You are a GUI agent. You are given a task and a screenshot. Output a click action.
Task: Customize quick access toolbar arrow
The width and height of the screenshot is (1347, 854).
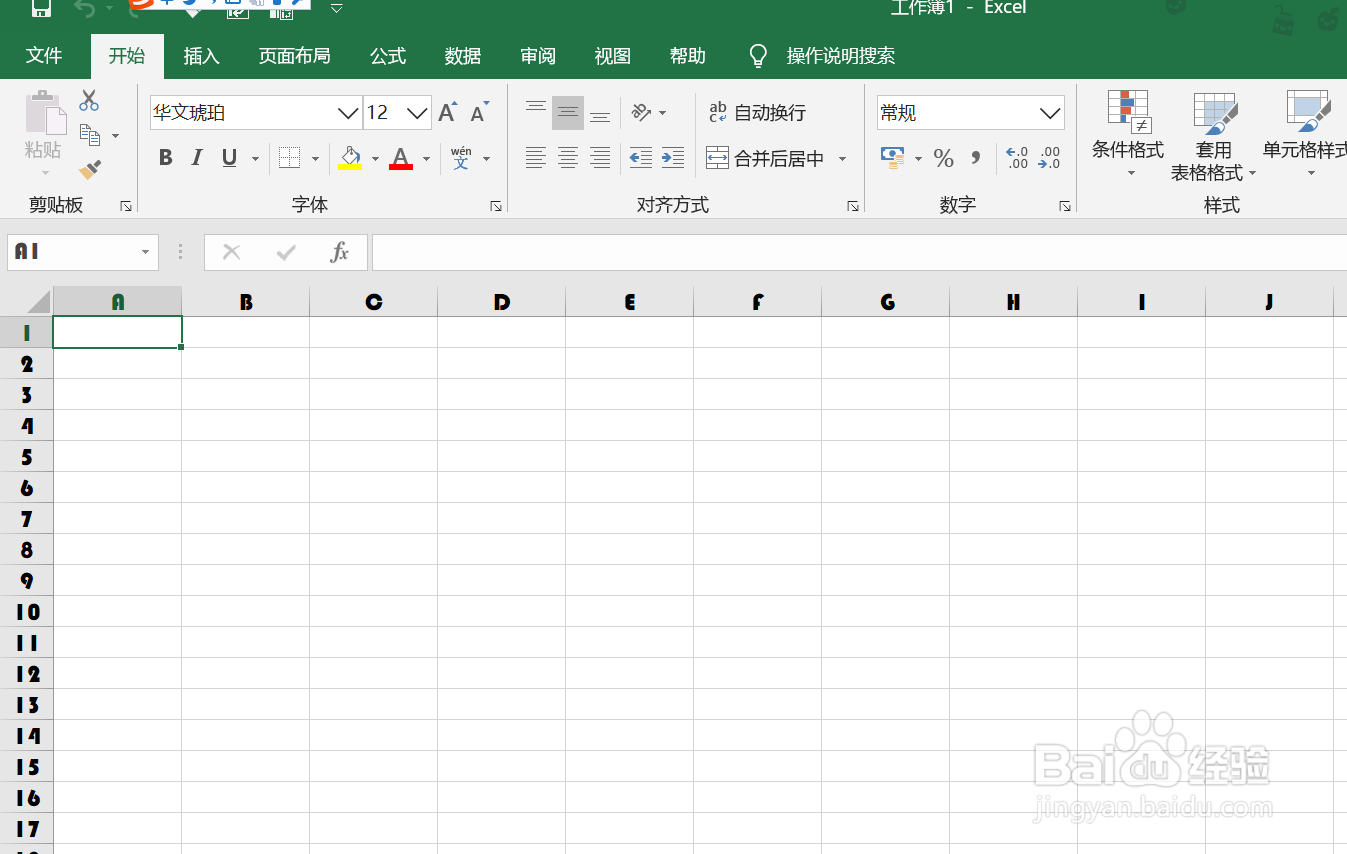[337, 8]
